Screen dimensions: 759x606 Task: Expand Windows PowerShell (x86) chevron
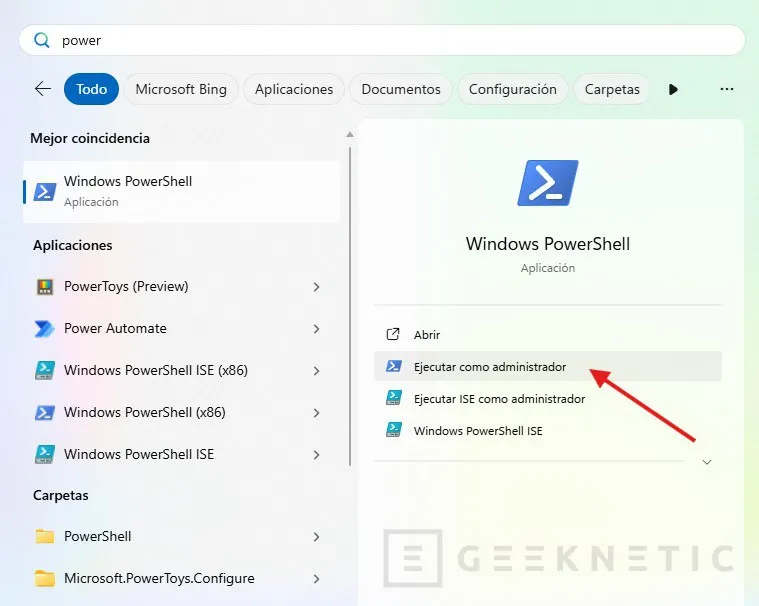316,413
